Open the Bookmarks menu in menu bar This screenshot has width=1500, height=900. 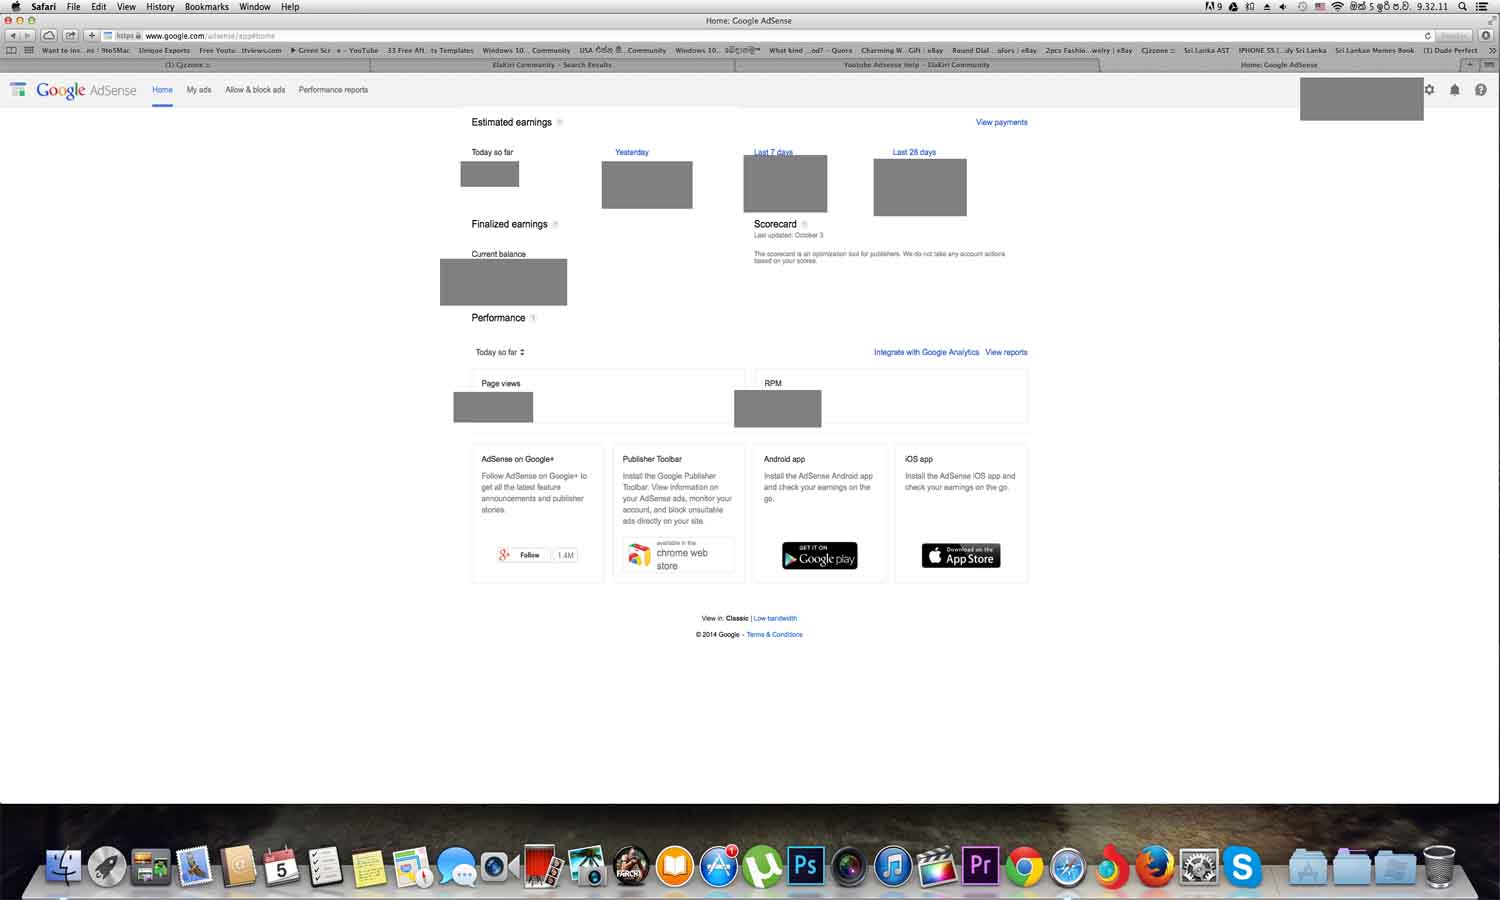click(x=207, y=7)
